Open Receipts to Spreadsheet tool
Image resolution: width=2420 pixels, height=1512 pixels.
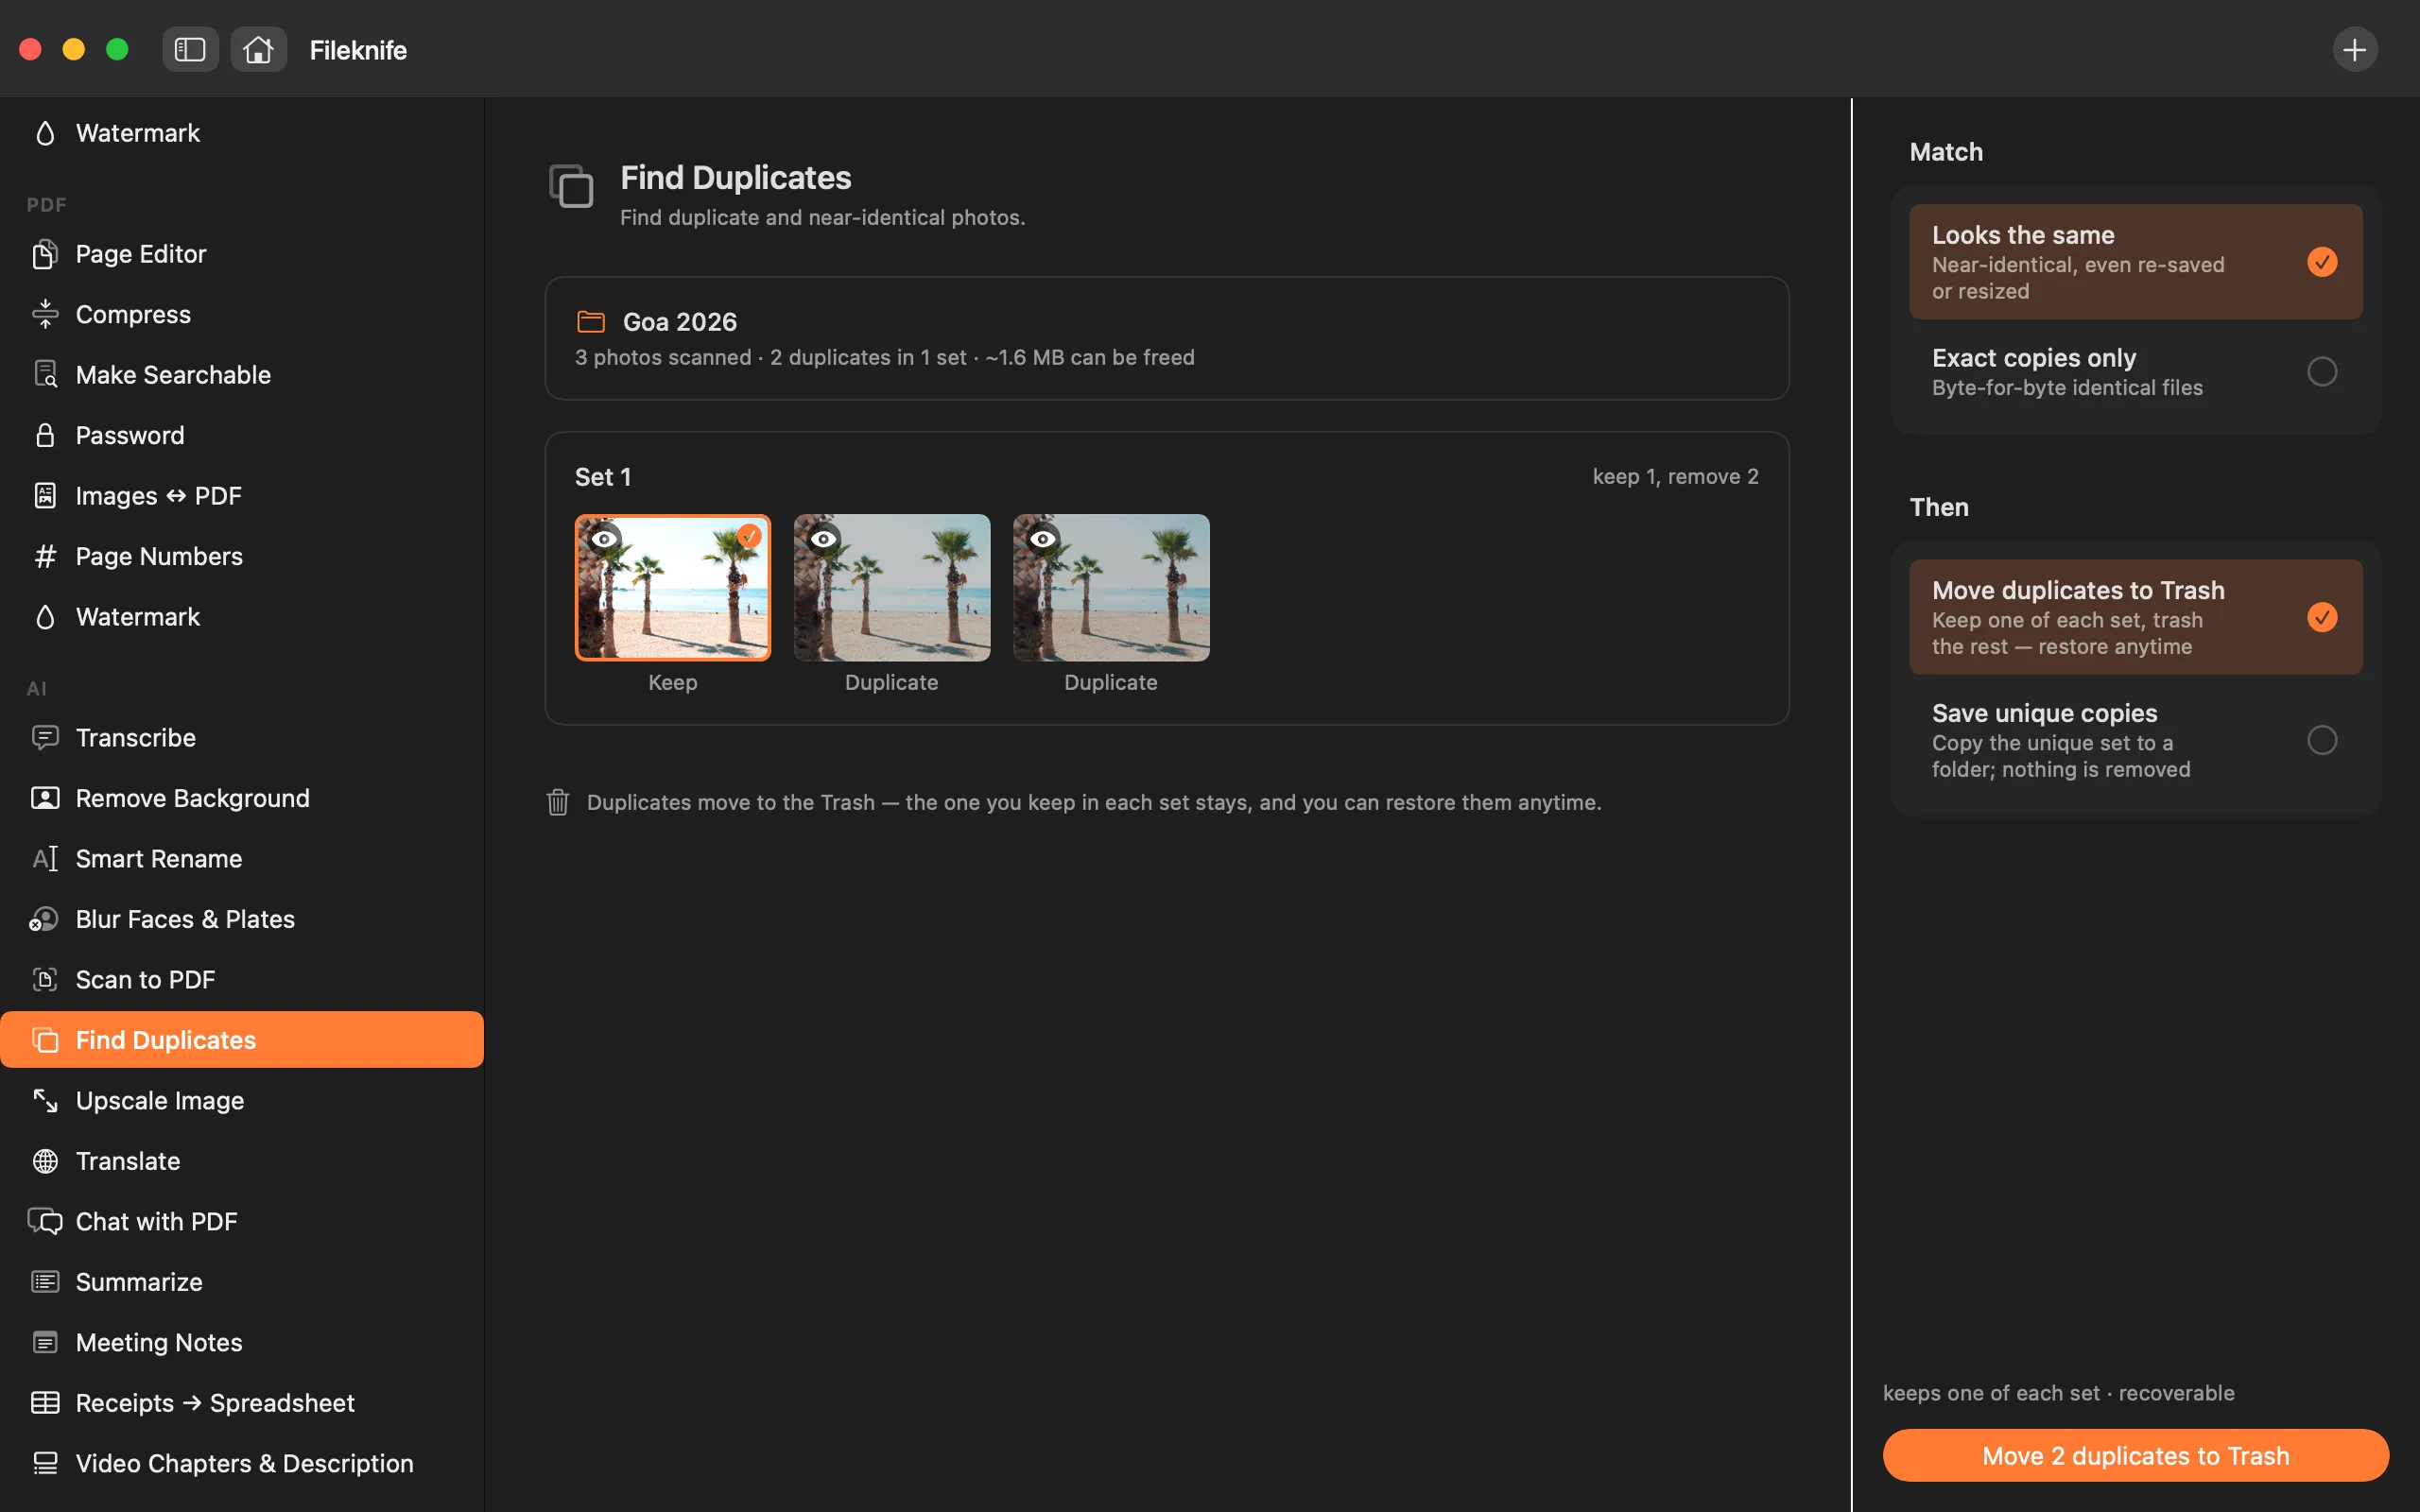point(242,1403)
